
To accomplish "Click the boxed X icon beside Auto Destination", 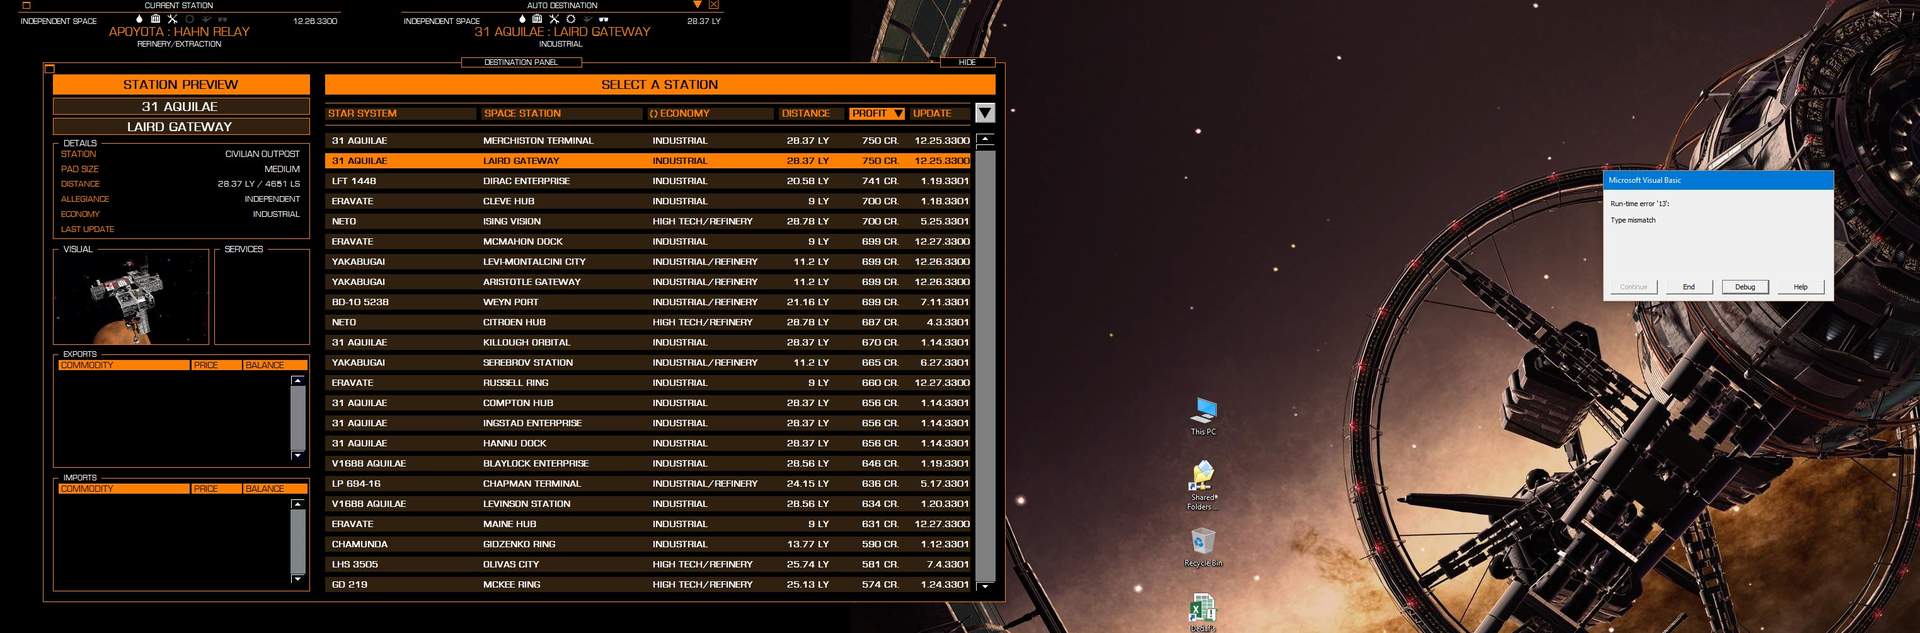I will (714, 5).
